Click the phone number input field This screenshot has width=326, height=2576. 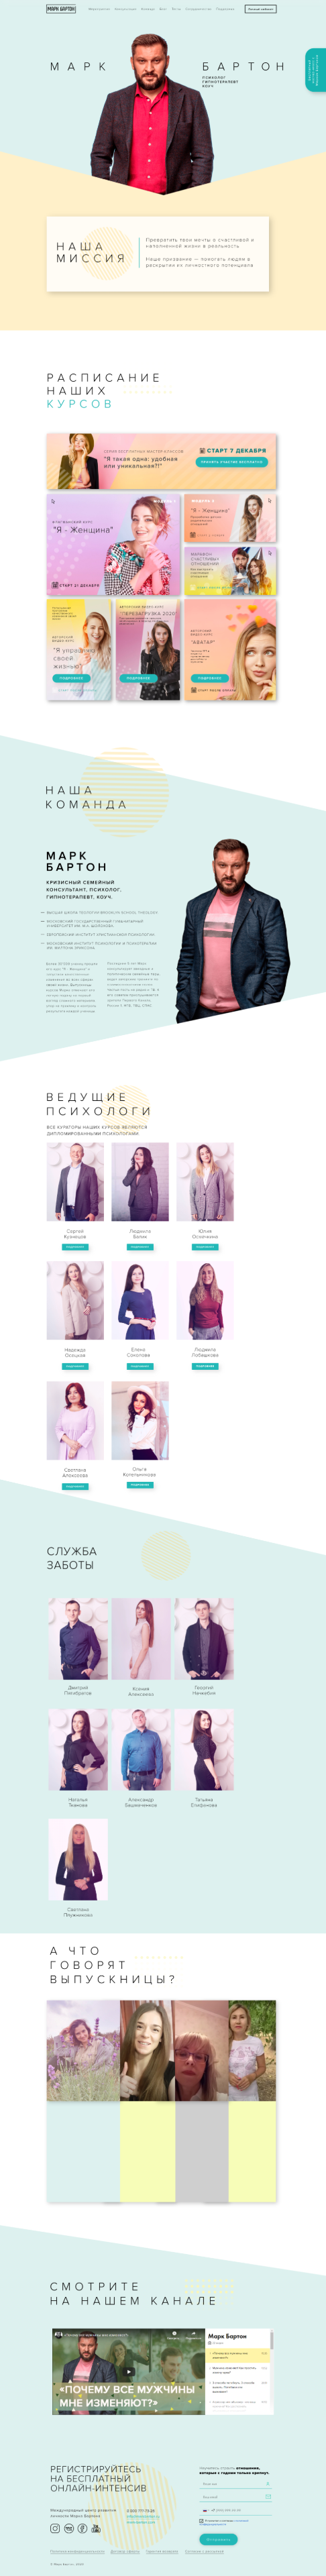(x=236, y=2510)
